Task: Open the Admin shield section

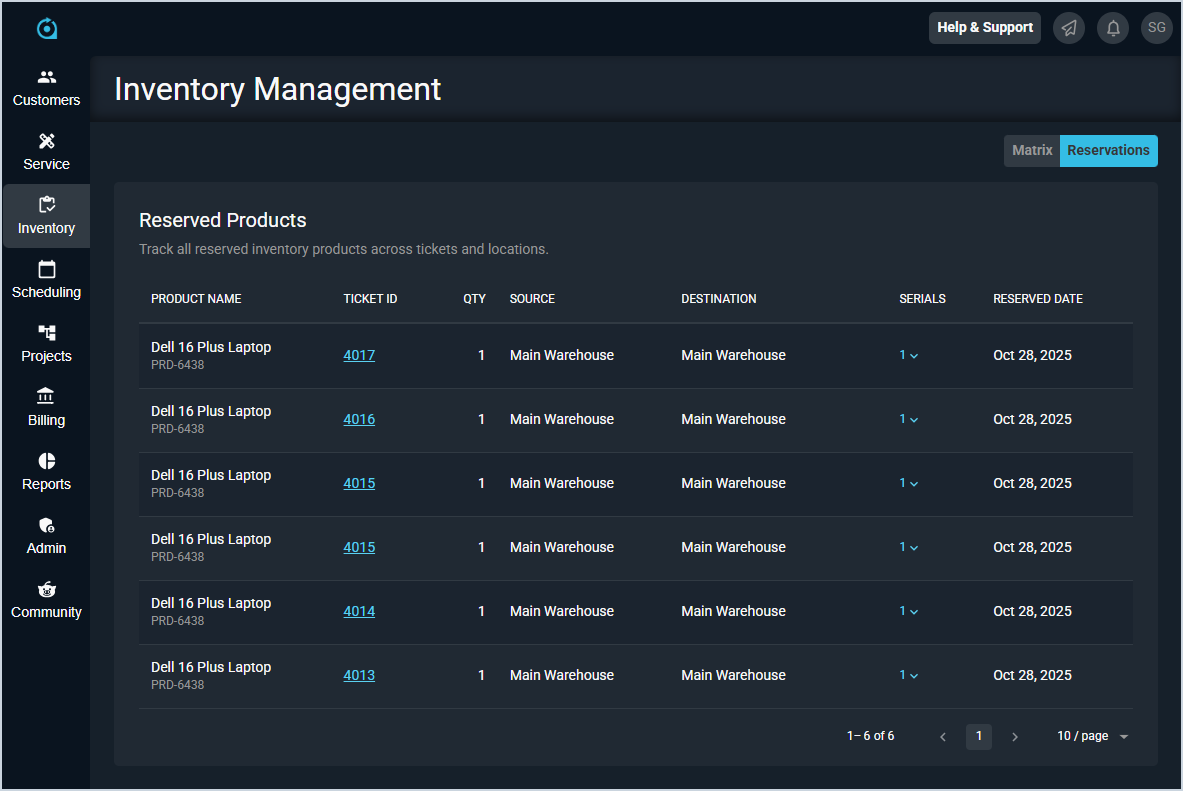Action: pos(46,536)
